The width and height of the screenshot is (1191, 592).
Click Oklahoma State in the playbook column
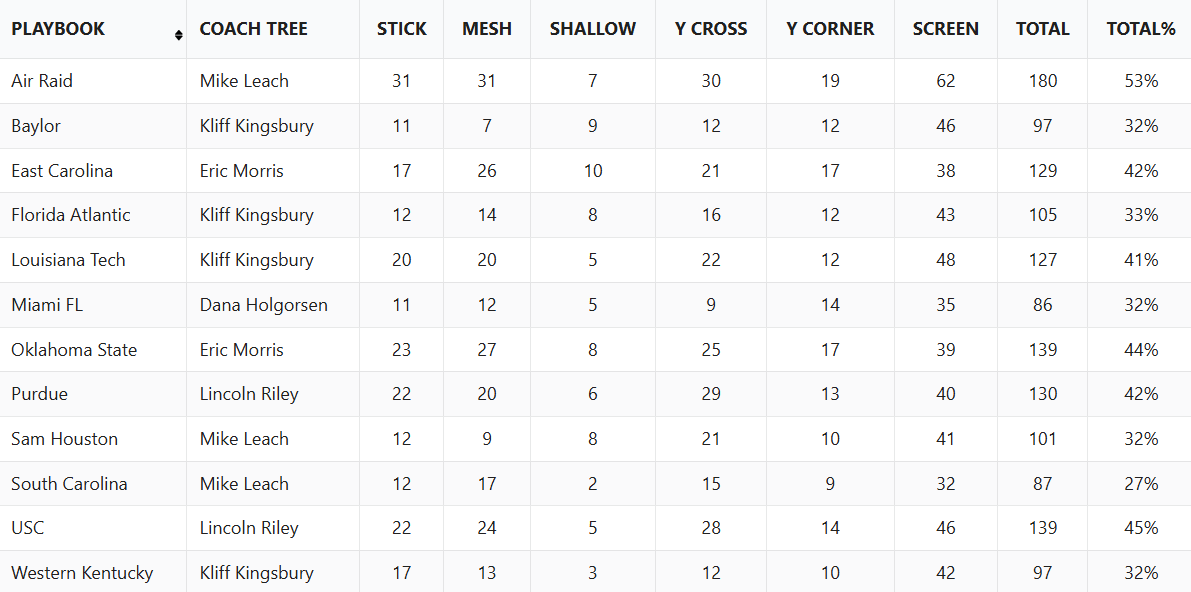point(74,350)
